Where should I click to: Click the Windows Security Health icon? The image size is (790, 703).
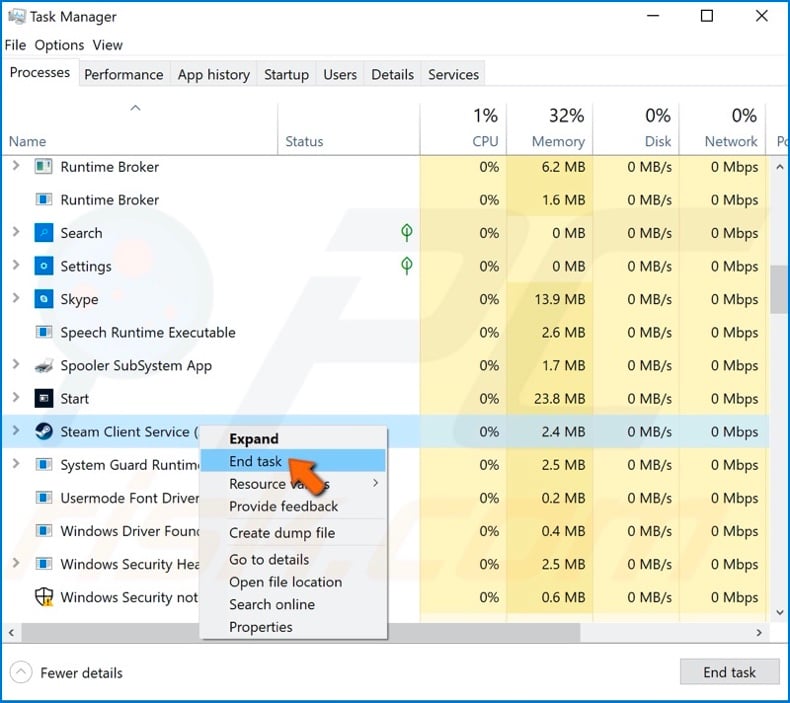point(44,563)
